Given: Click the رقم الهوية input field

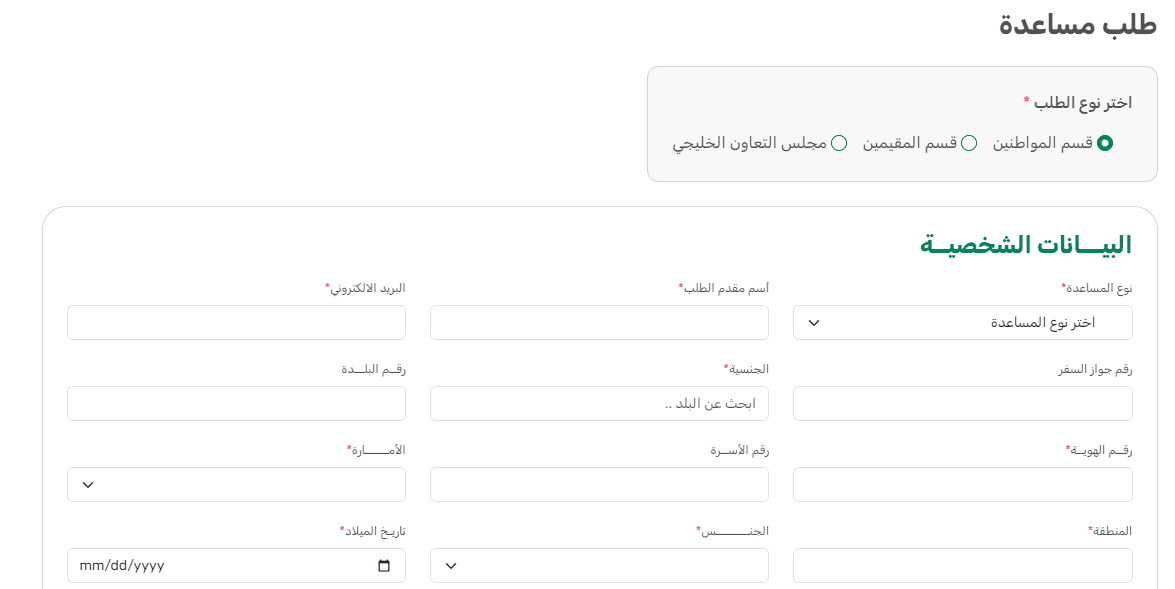Looking at the screenshot, I should coord(962,485).
